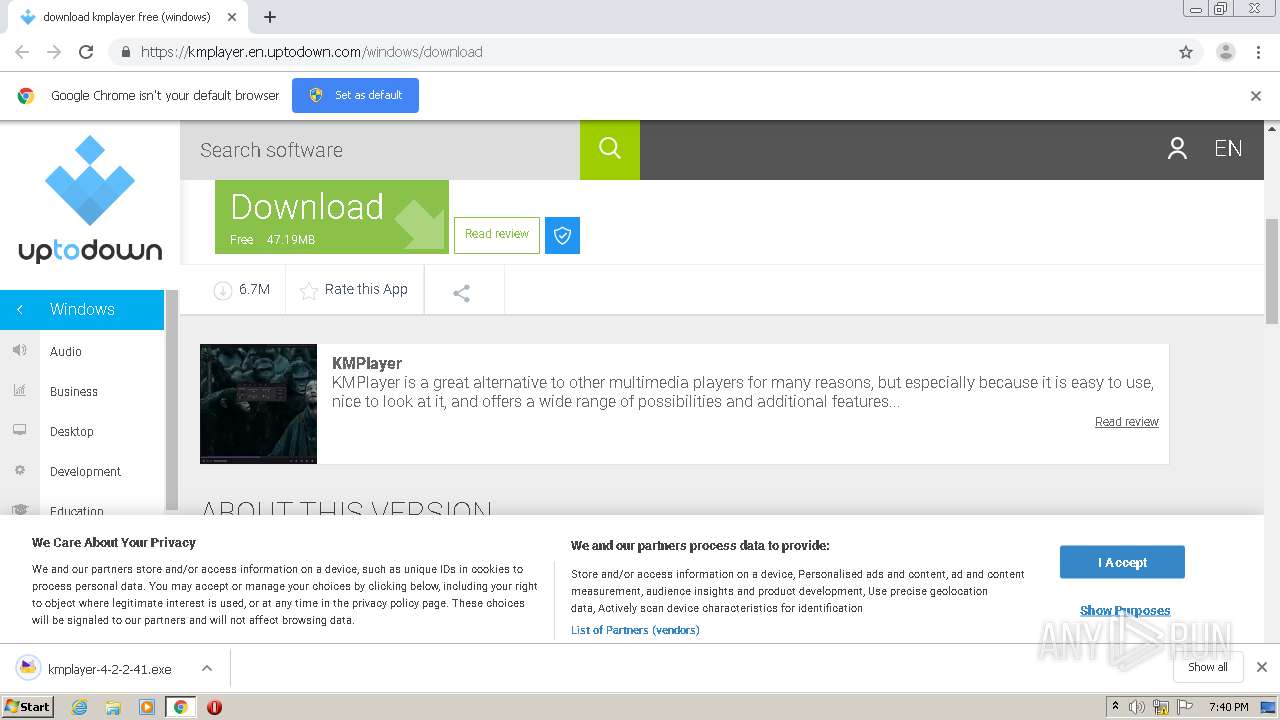Screen dimensions: 1280x720
Task: Open the Chrome three-dot menu
Action: [1258, 52]
